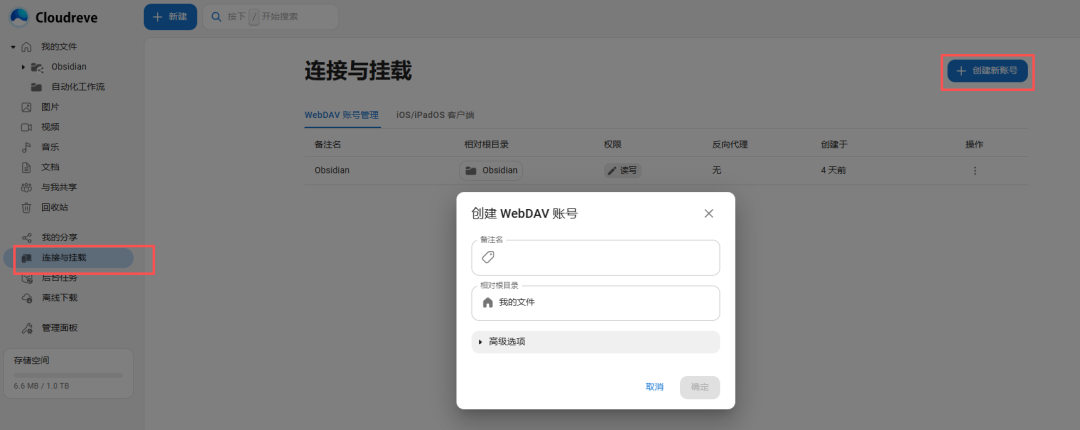Open the 文档 (Documents) category
1080x430 pixels.
tap(50, 167)
